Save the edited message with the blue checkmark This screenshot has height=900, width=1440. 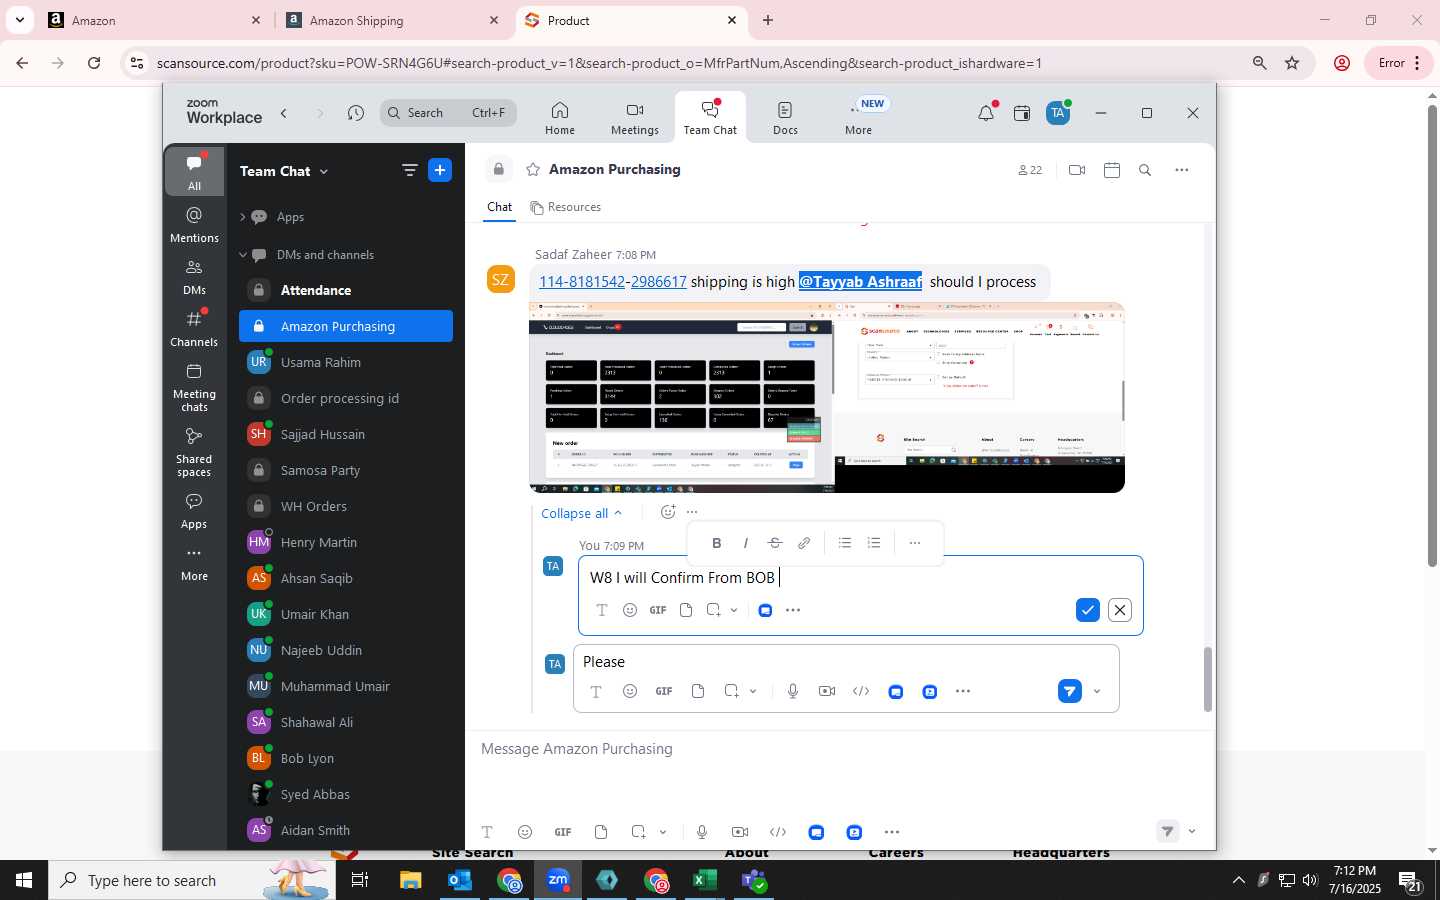point(1088,610)
